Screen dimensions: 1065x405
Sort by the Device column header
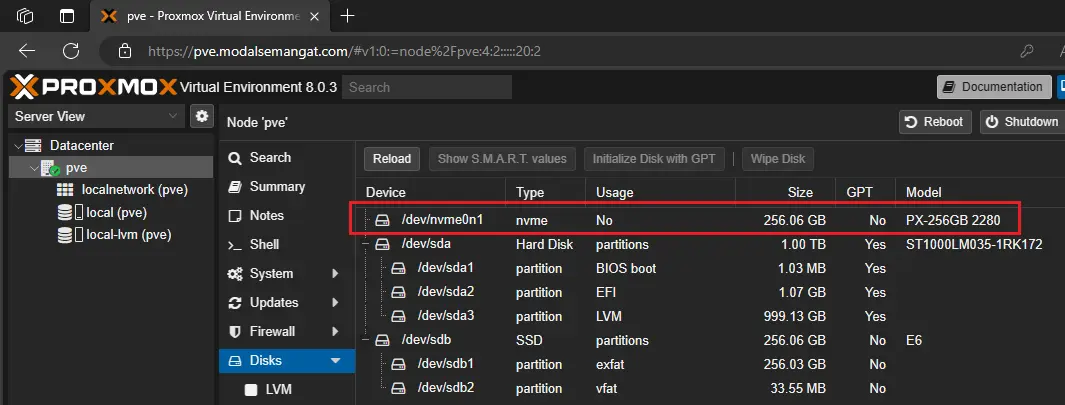point(431,192)
